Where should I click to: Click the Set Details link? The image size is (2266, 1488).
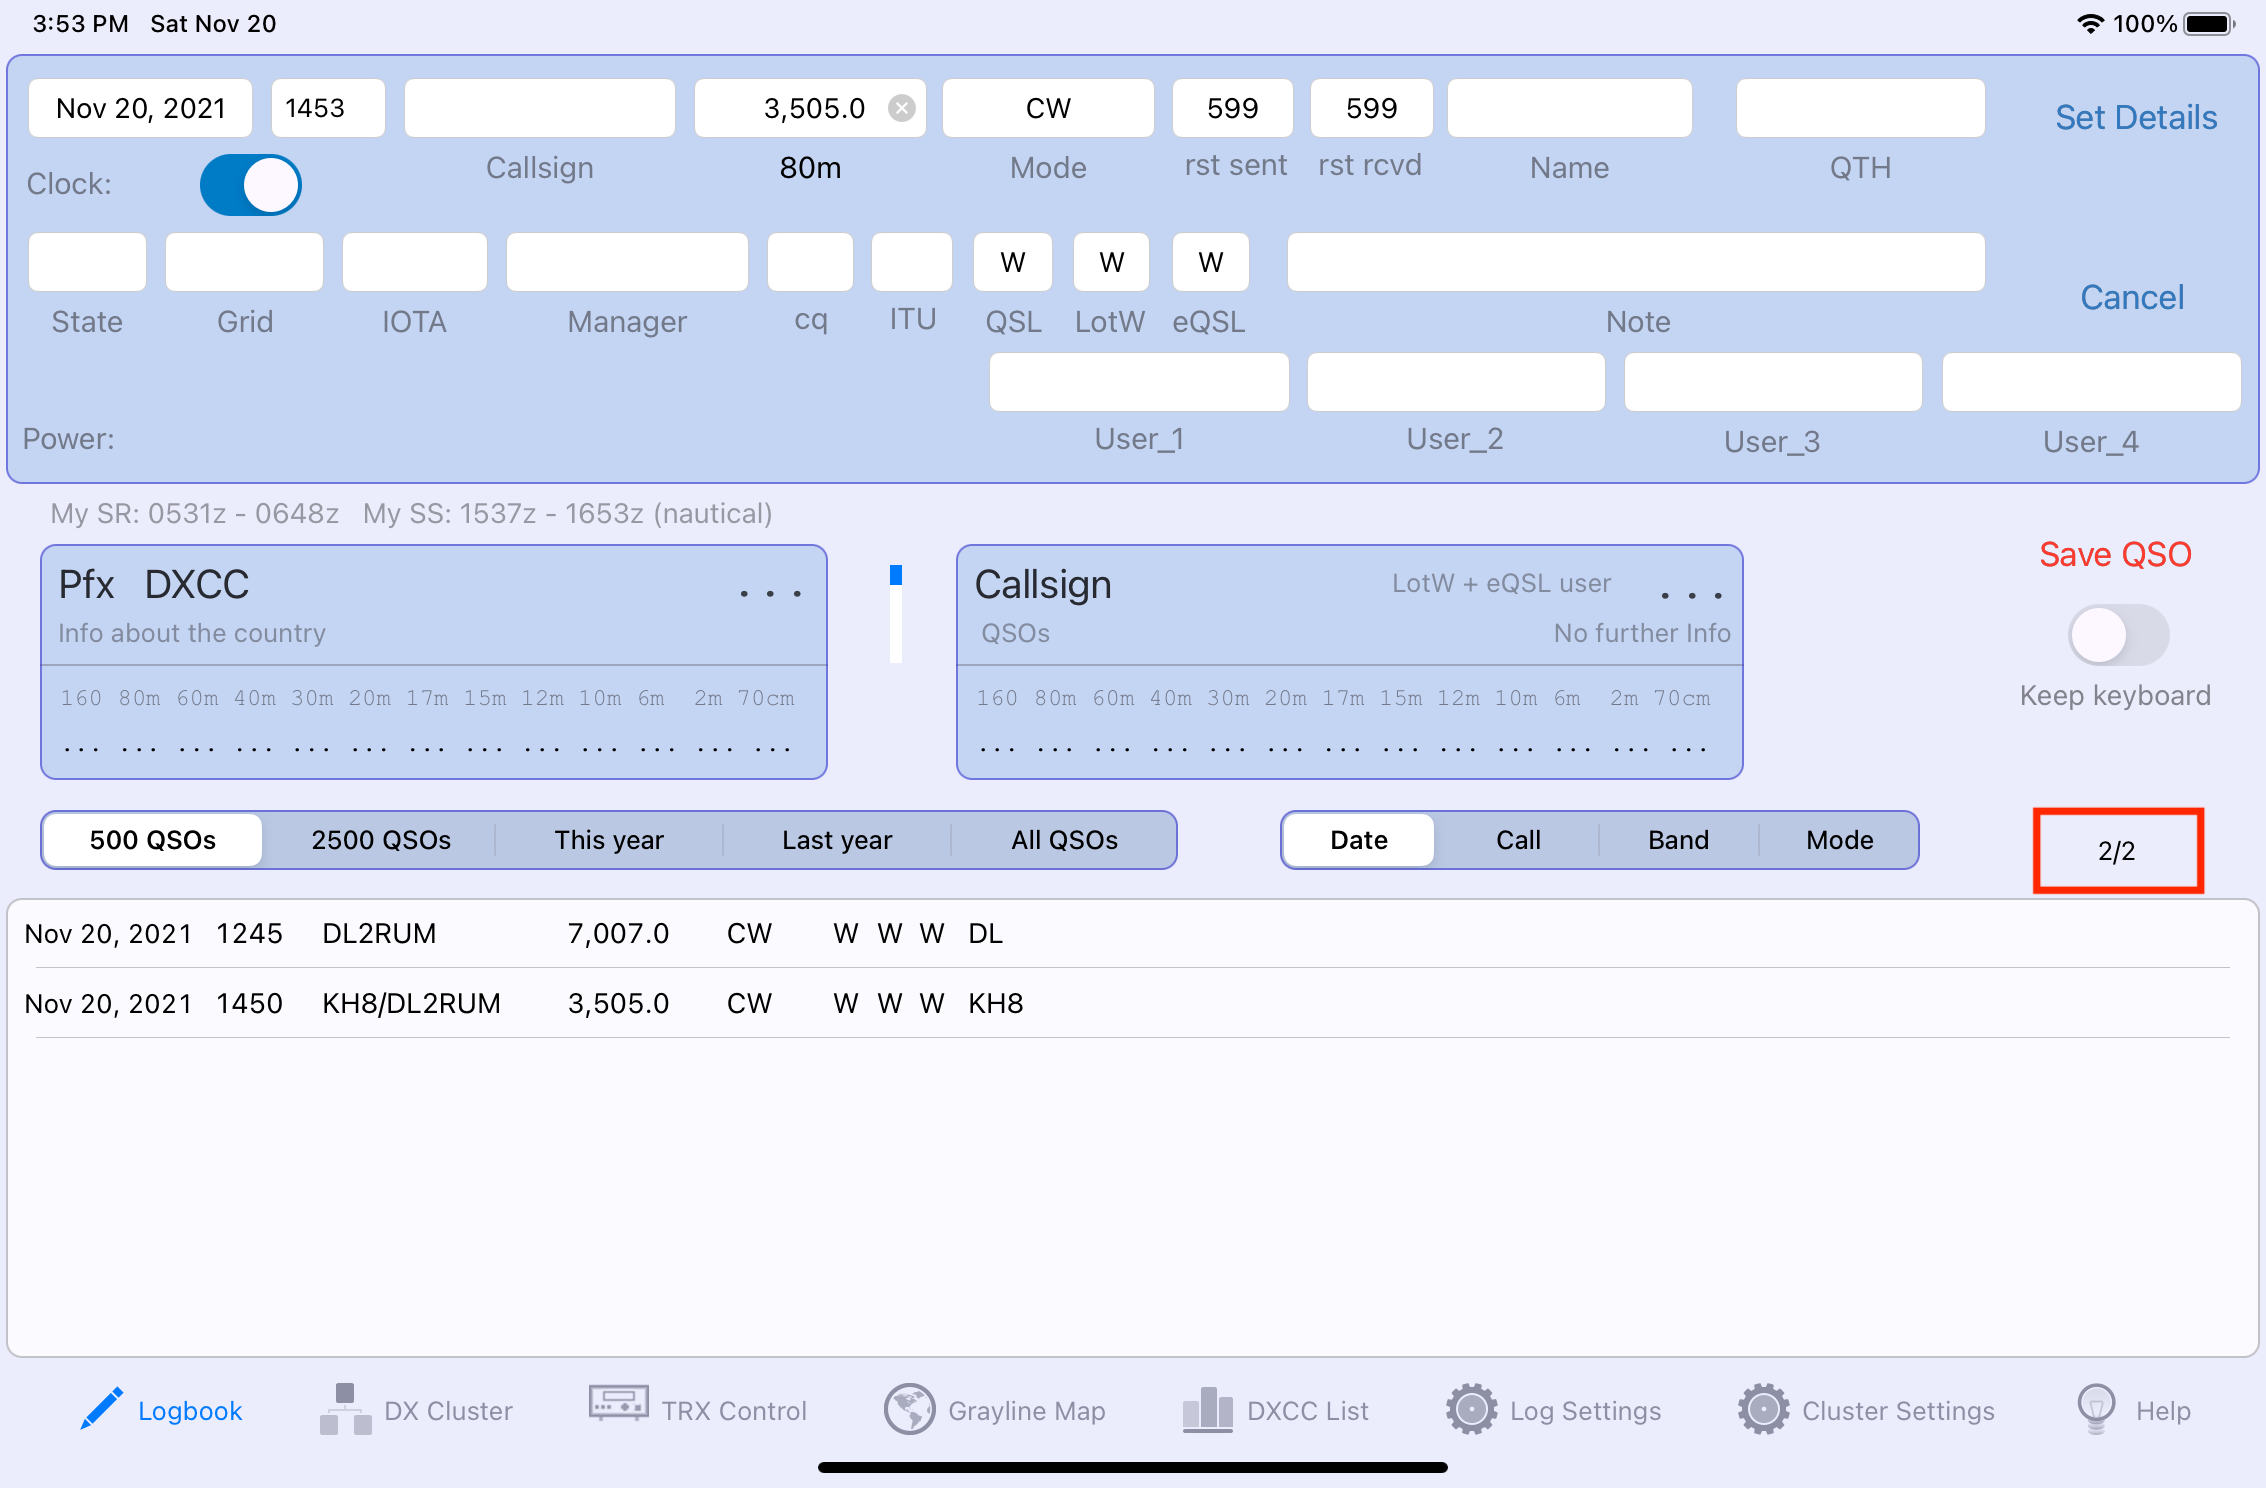(2136, 118)
